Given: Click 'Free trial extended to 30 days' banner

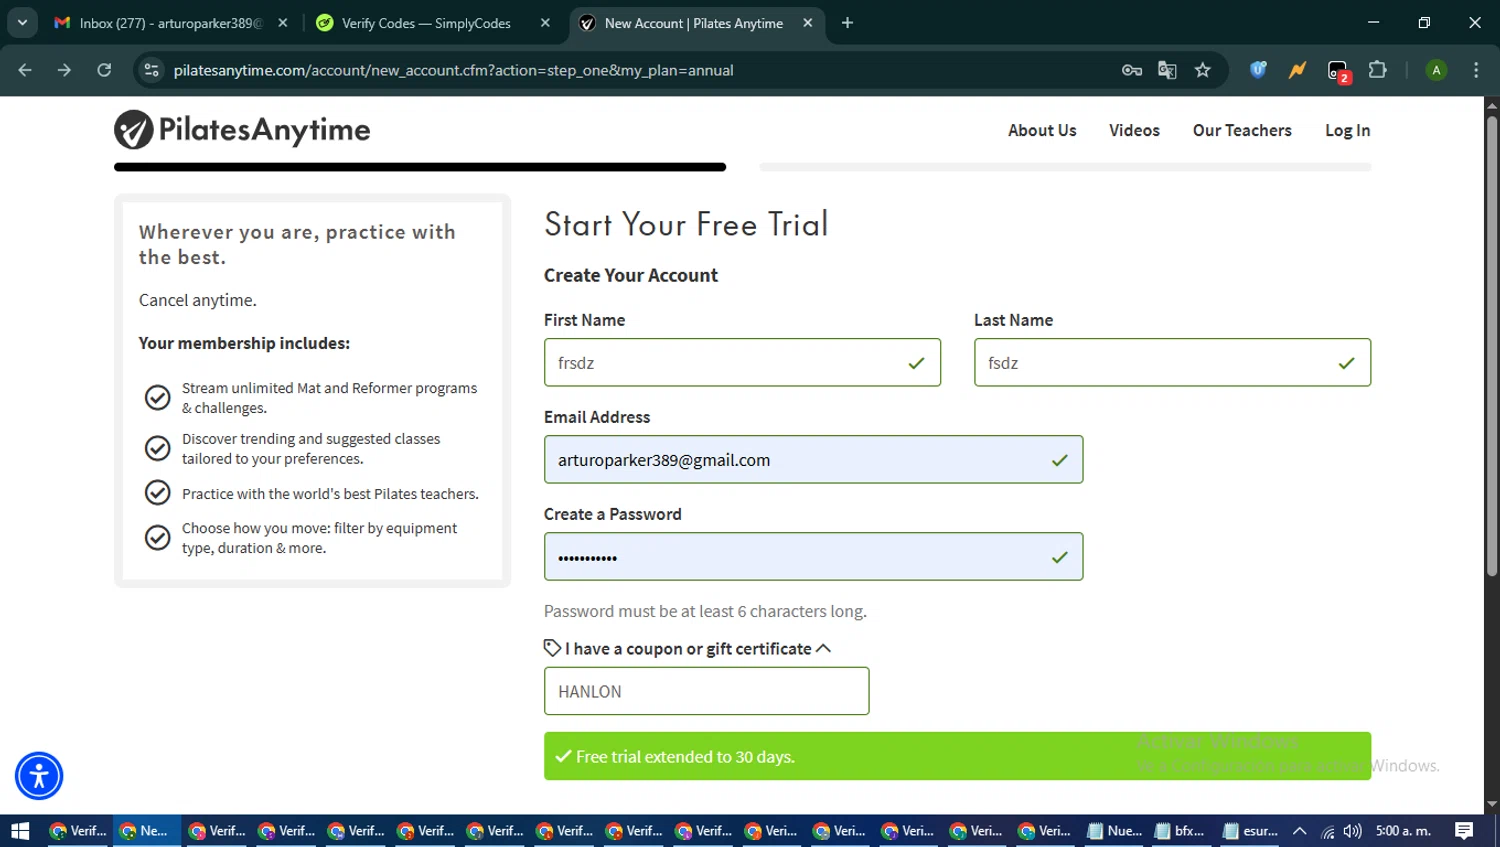Looking at the screenshot, I should [957, 756].
